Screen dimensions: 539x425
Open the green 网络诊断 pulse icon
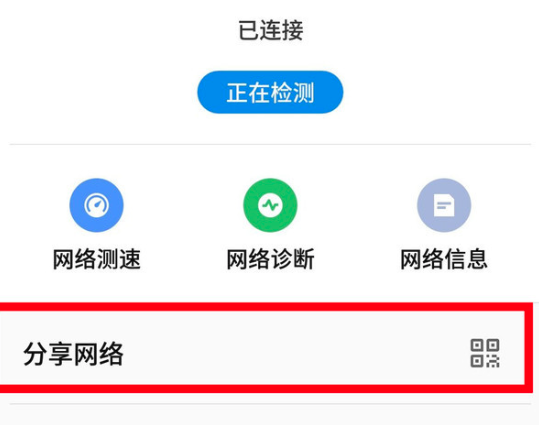point(270,205)
